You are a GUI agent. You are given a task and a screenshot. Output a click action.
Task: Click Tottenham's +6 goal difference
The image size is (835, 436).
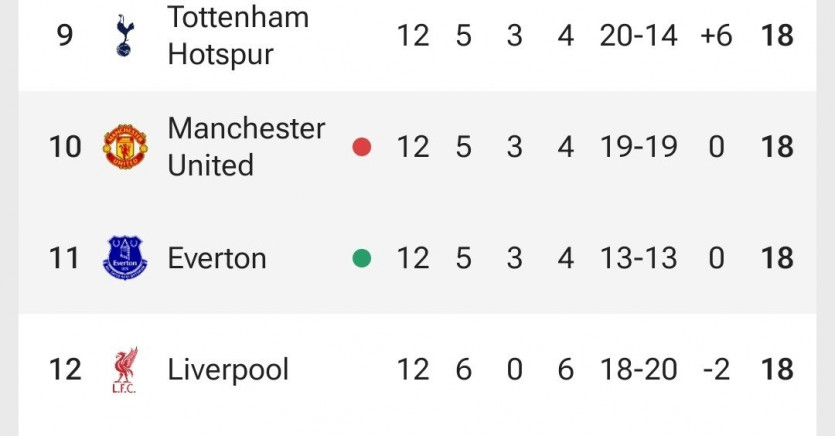715,36
